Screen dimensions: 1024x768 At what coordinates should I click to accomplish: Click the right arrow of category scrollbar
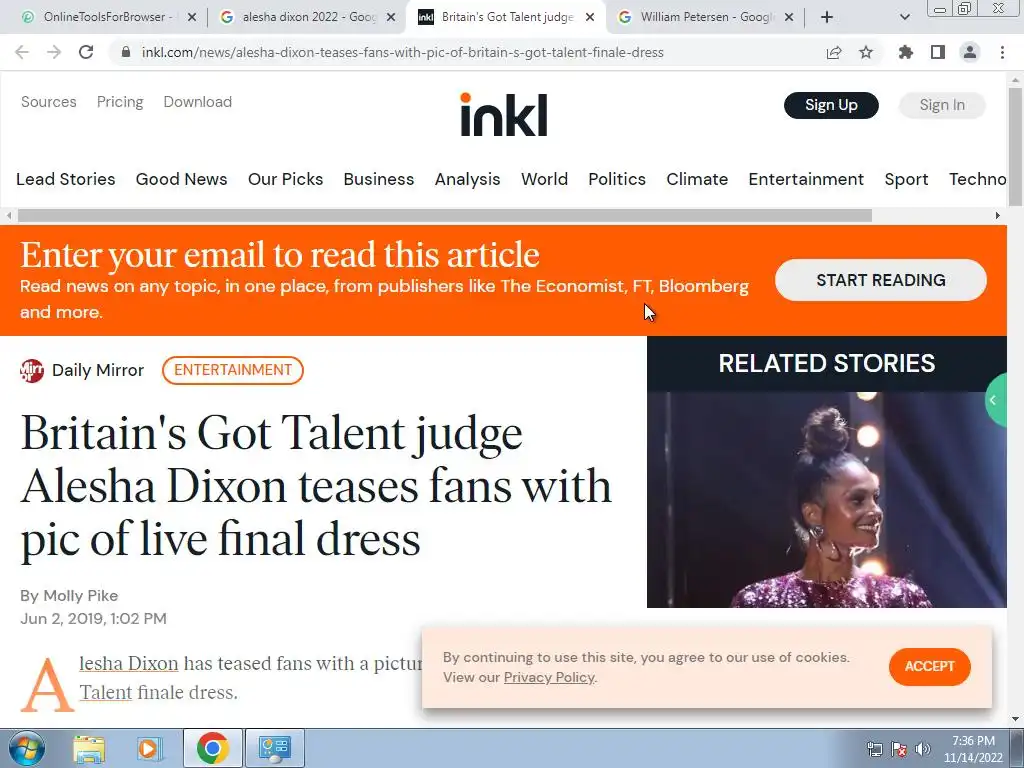coord(997,216)
